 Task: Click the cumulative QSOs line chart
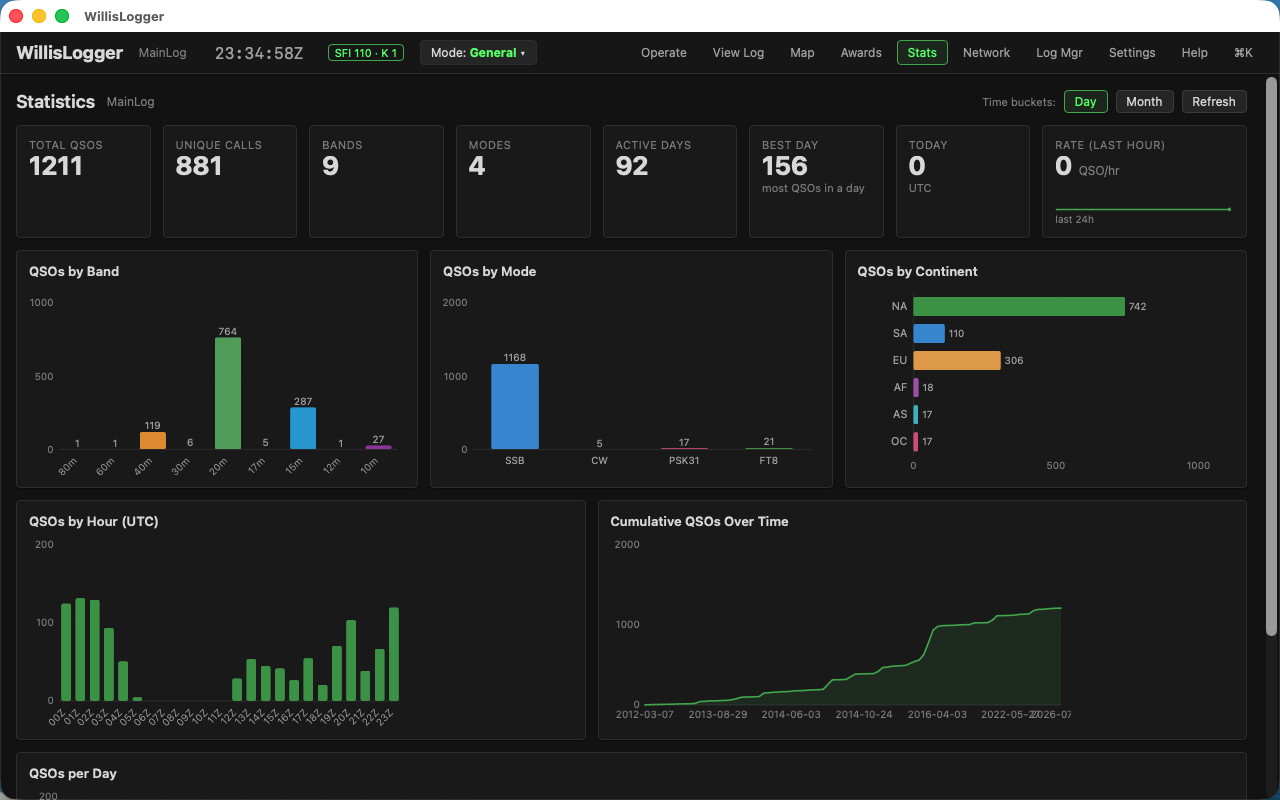pyautogui.click(x=853, y=656)
